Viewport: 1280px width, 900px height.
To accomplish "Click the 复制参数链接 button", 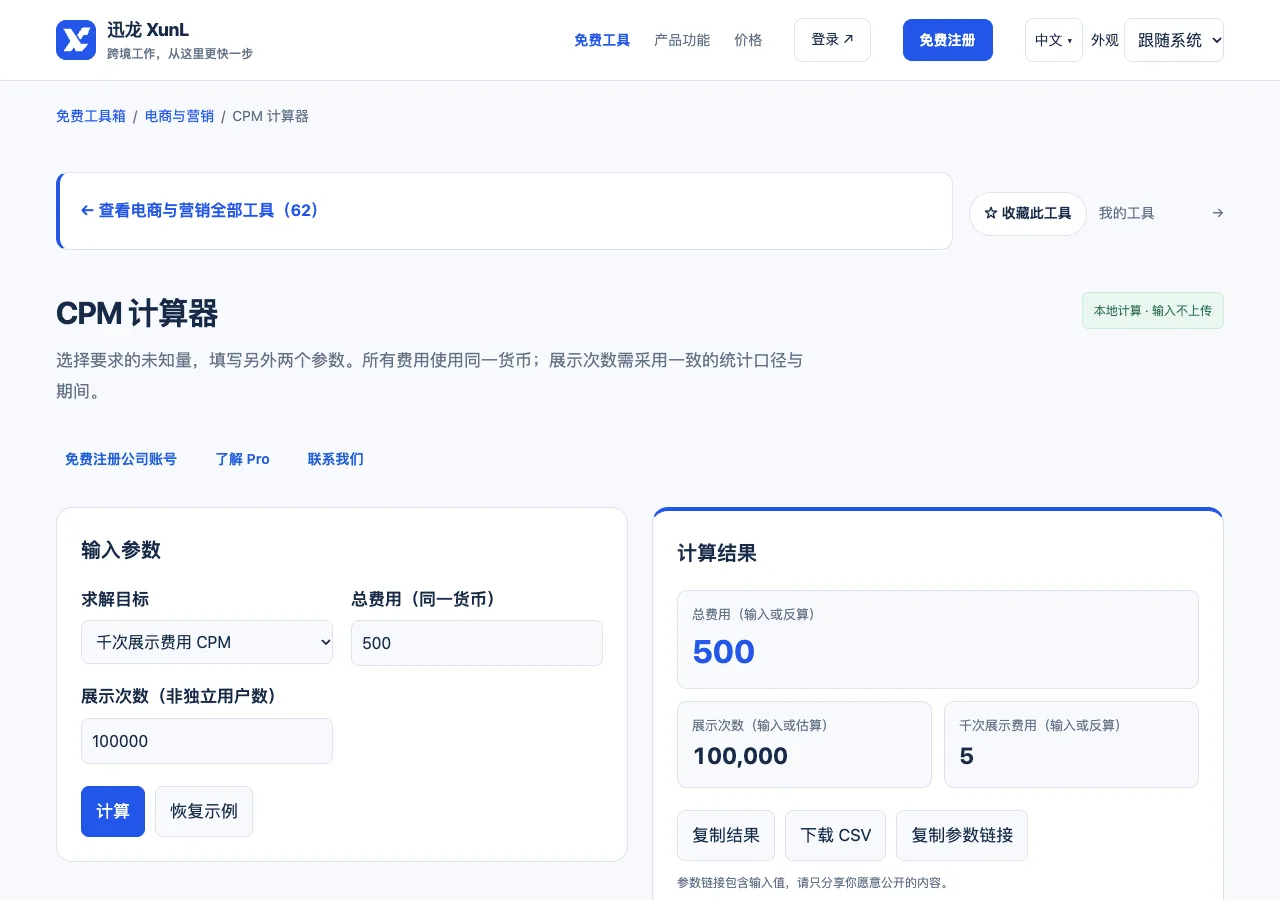I will (962, 835).
